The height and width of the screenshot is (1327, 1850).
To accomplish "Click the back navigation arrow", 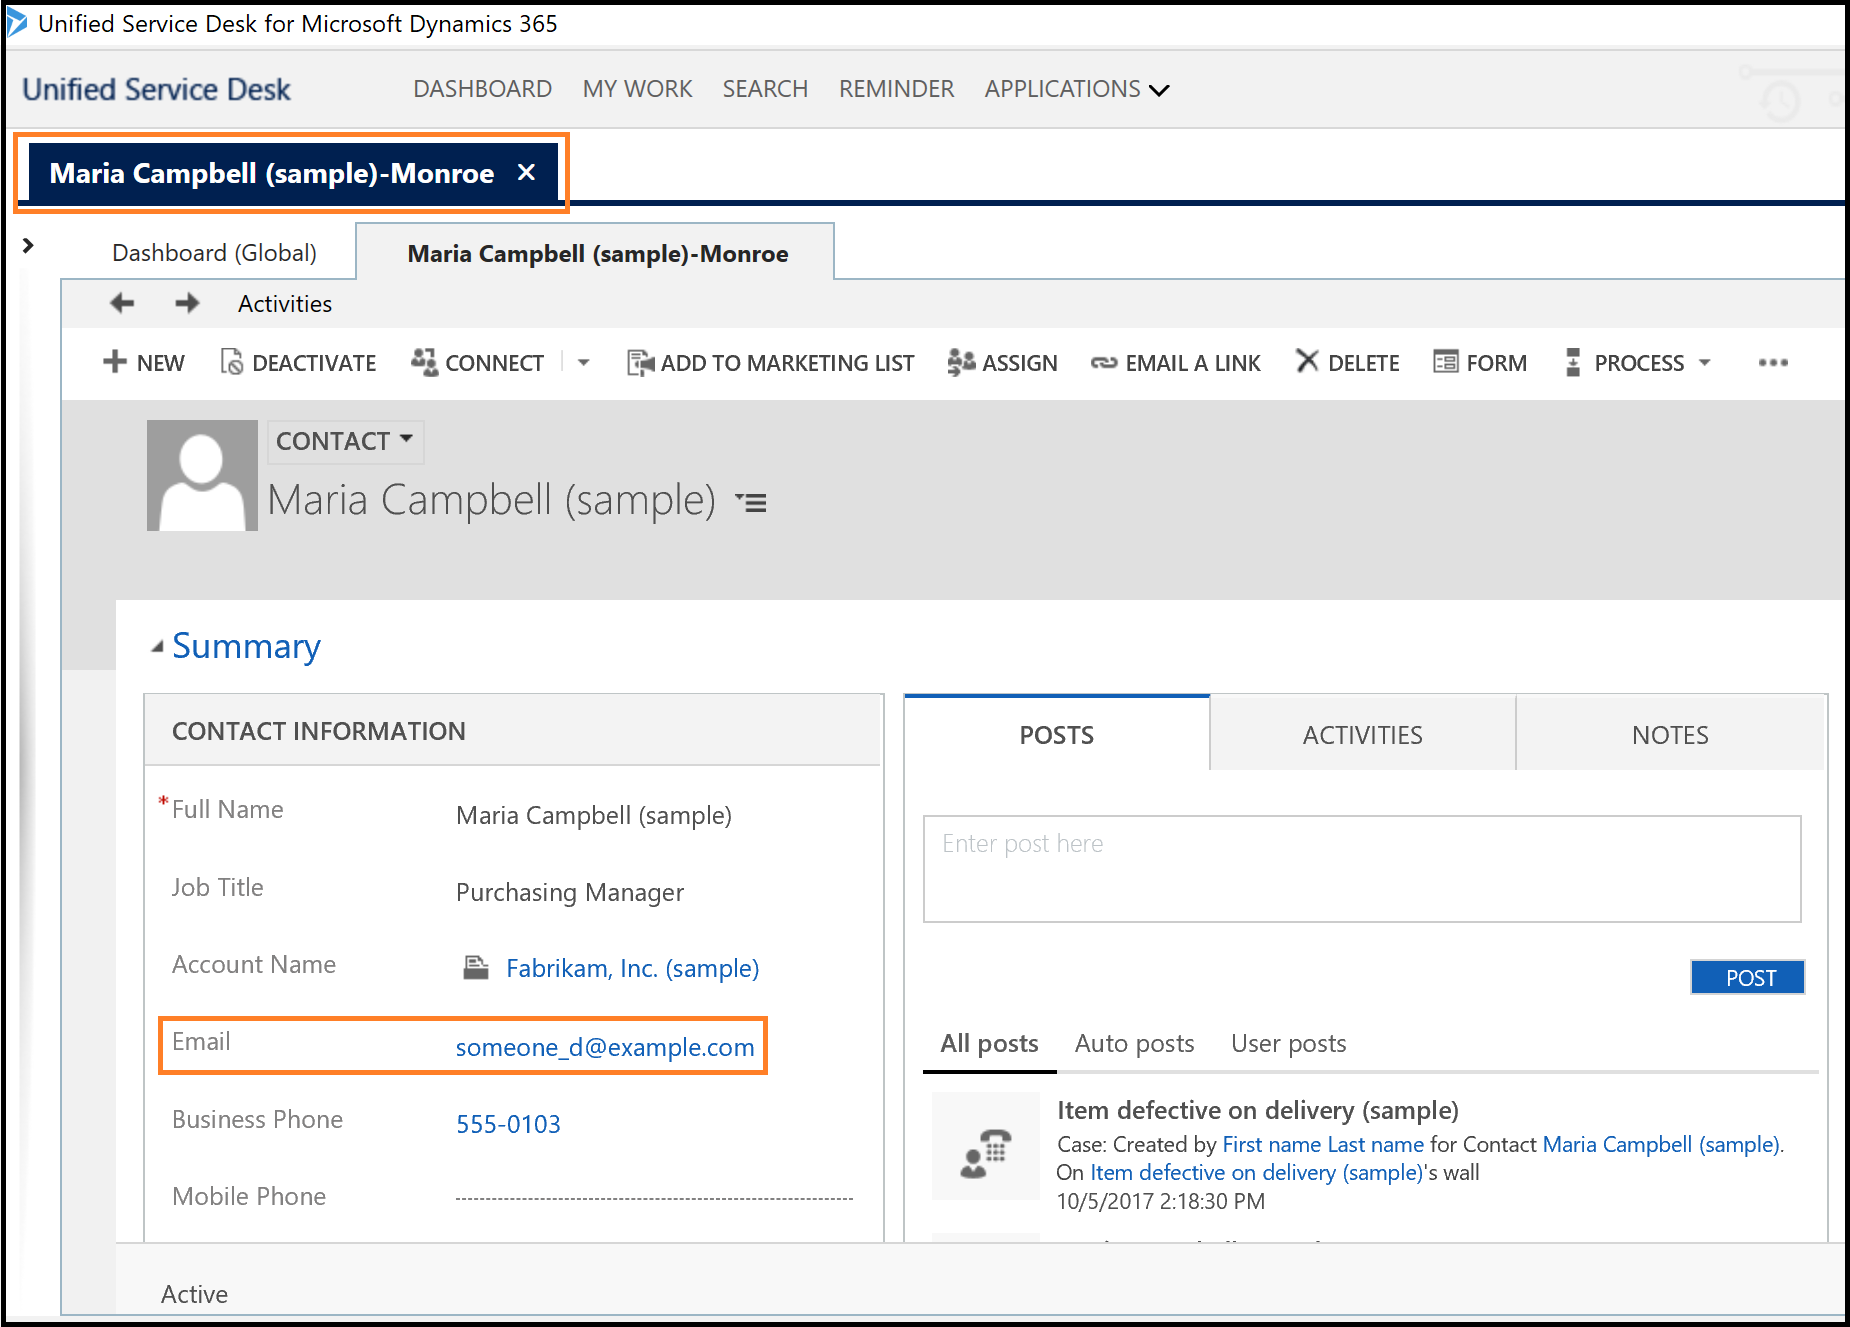I will (x=121, y=303).
